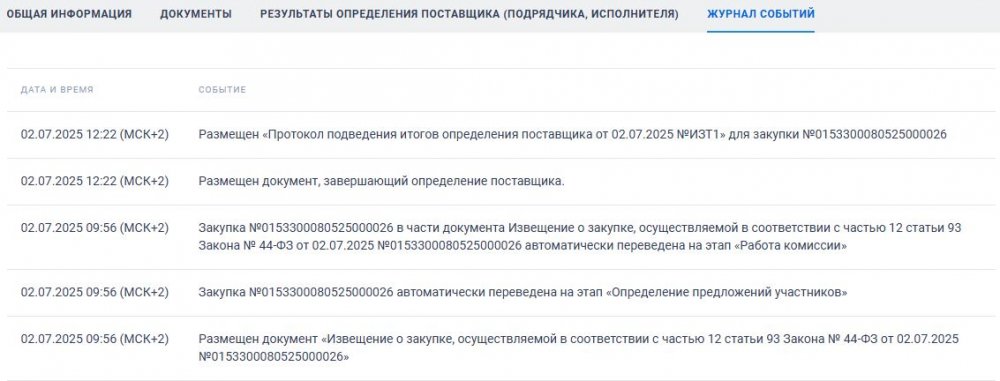Click the first 02.07.2025 12:22 timestamp

(94, 135)
